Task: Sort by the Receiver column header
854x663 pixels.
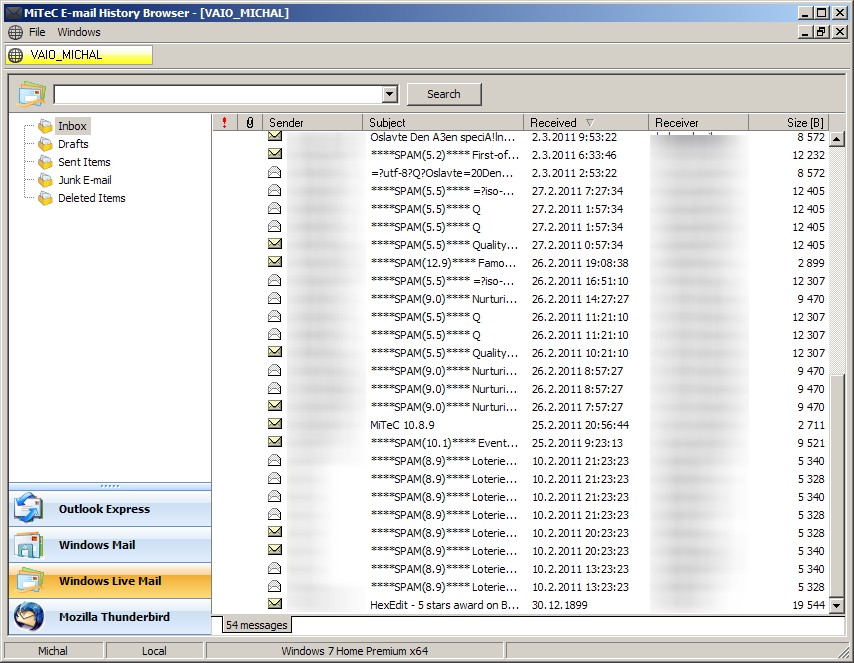Action: [x=698, y=123]
